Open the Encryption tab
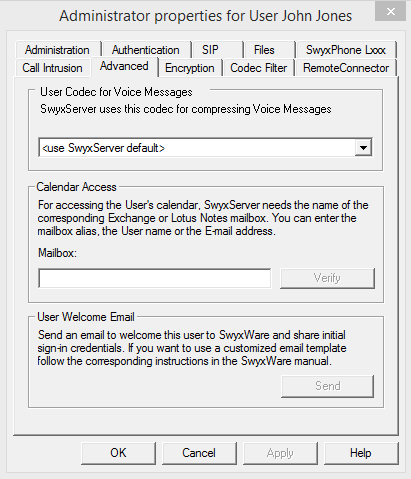The height and width of the screenshot is (479, 411). (x=190, y=68)
